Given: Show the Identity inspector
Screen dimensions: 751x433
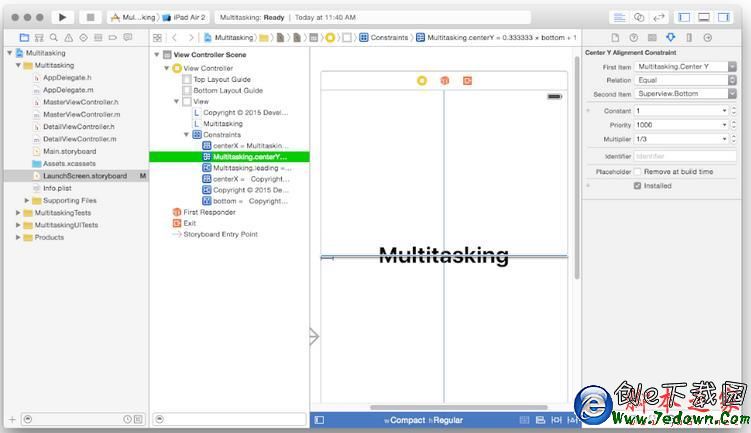Looking at the screenshot, I should tap(652, 37).
